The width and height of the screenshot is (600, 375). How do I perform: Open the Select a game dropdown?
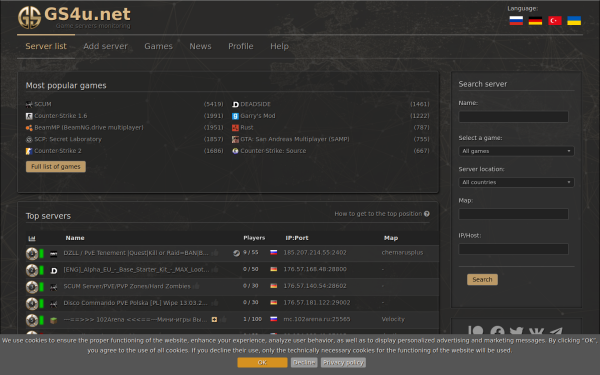pos(516,151)
